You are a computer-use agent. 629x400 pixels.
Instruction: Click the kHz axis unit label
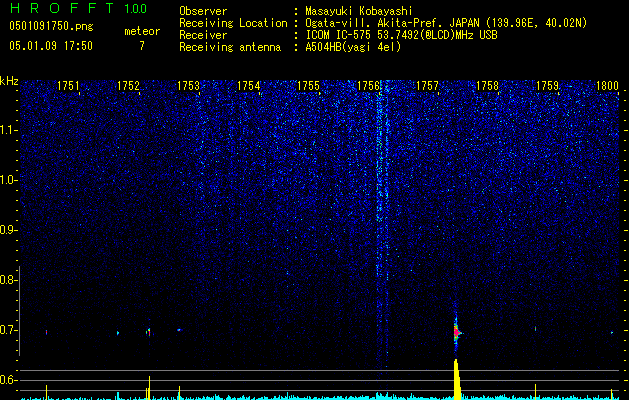tap(9, 81)
